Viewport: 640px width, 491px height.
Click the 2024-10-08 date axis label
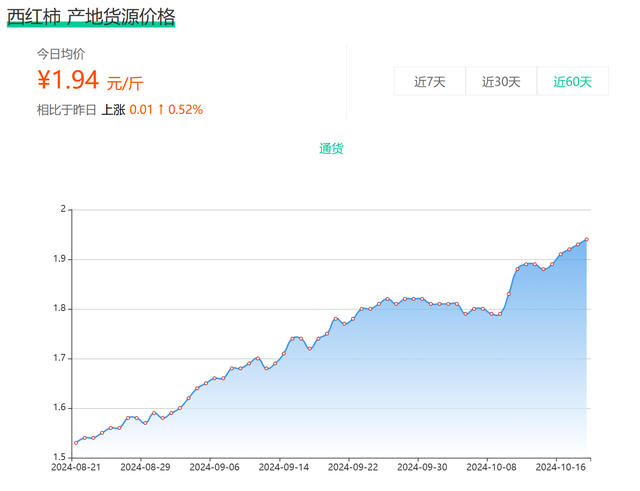(490, 467)
